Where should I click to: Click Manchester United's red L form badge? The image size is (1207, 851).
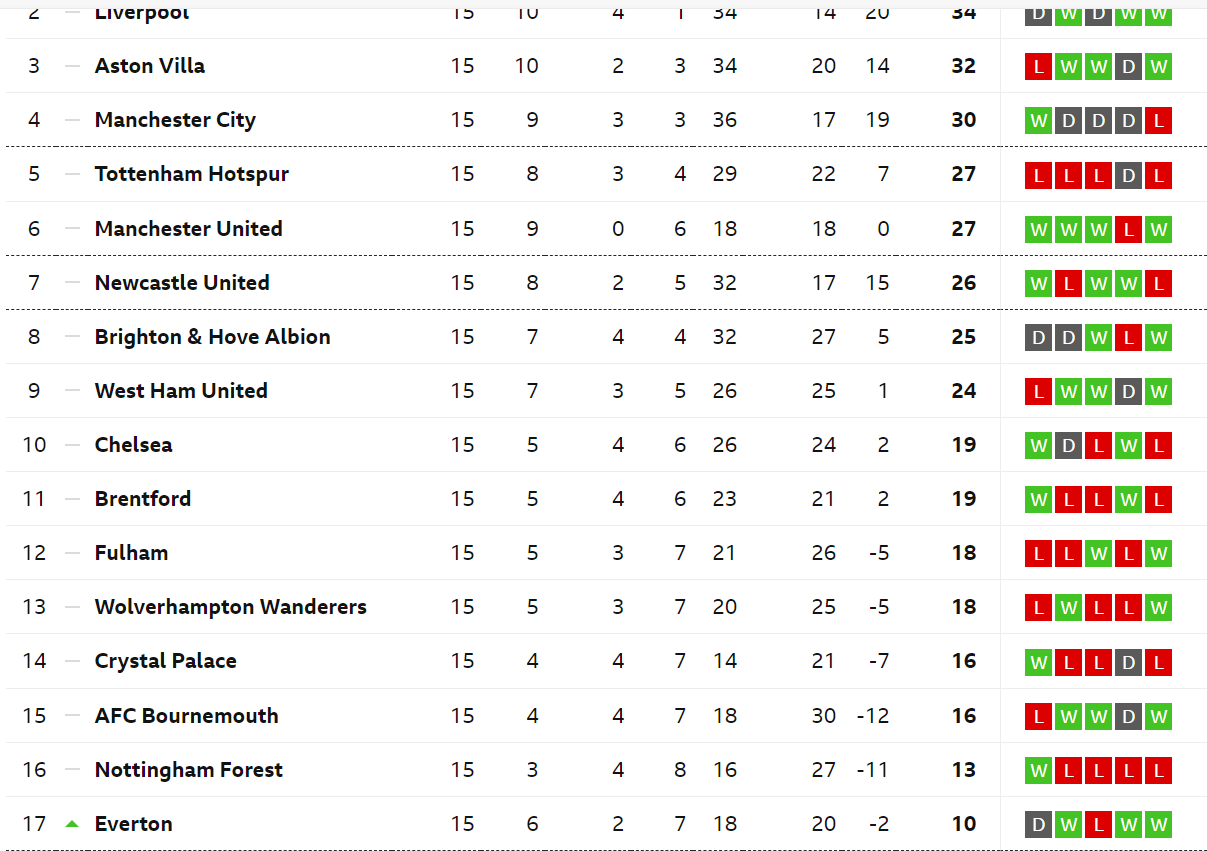1128,230
